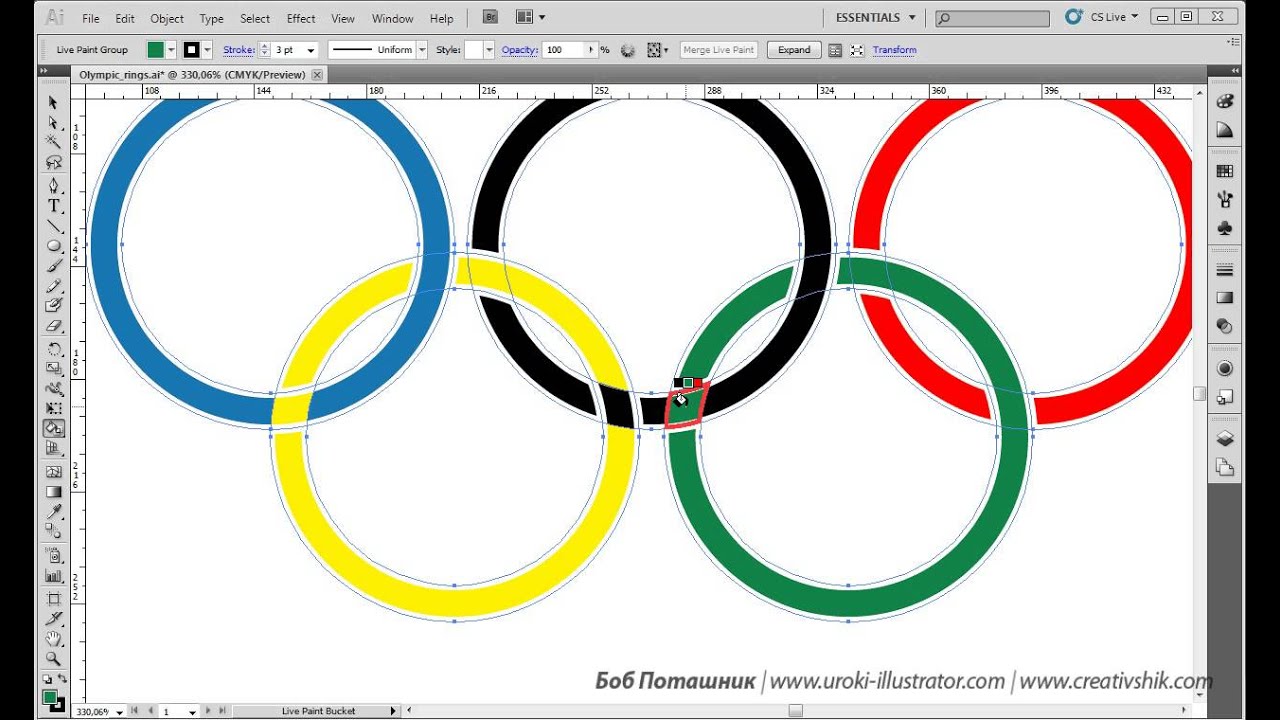Open the Uniform width profile dropdown
Viewport: 1280px width, 720px height.
(422, 50)
